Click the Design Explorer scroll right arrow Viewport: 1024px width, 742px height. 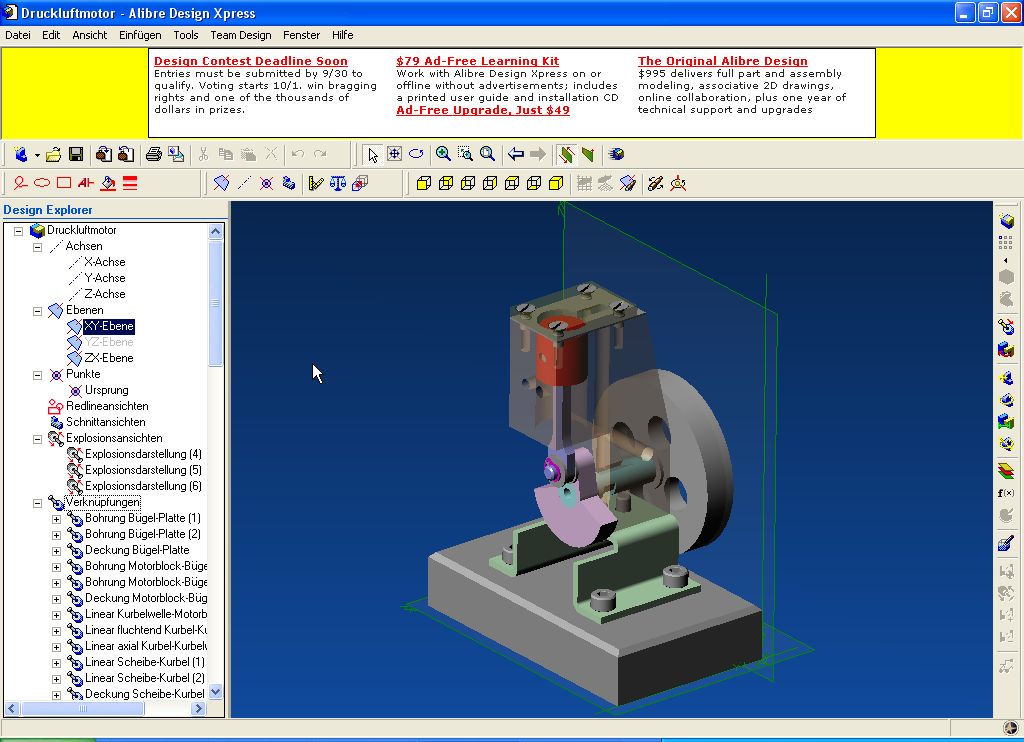[x=199, y=708]
